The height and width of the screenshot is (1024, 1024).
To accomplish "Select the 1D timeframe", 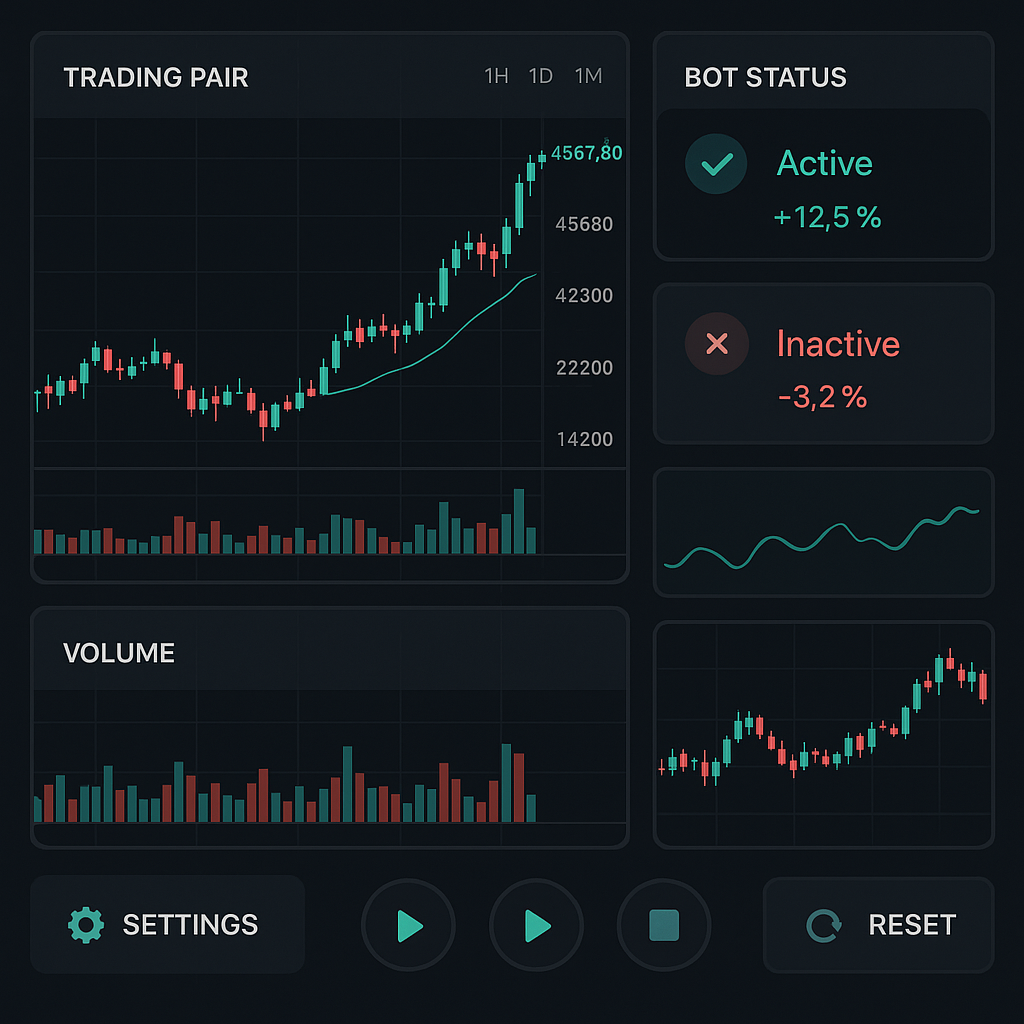I will (541, 77).
